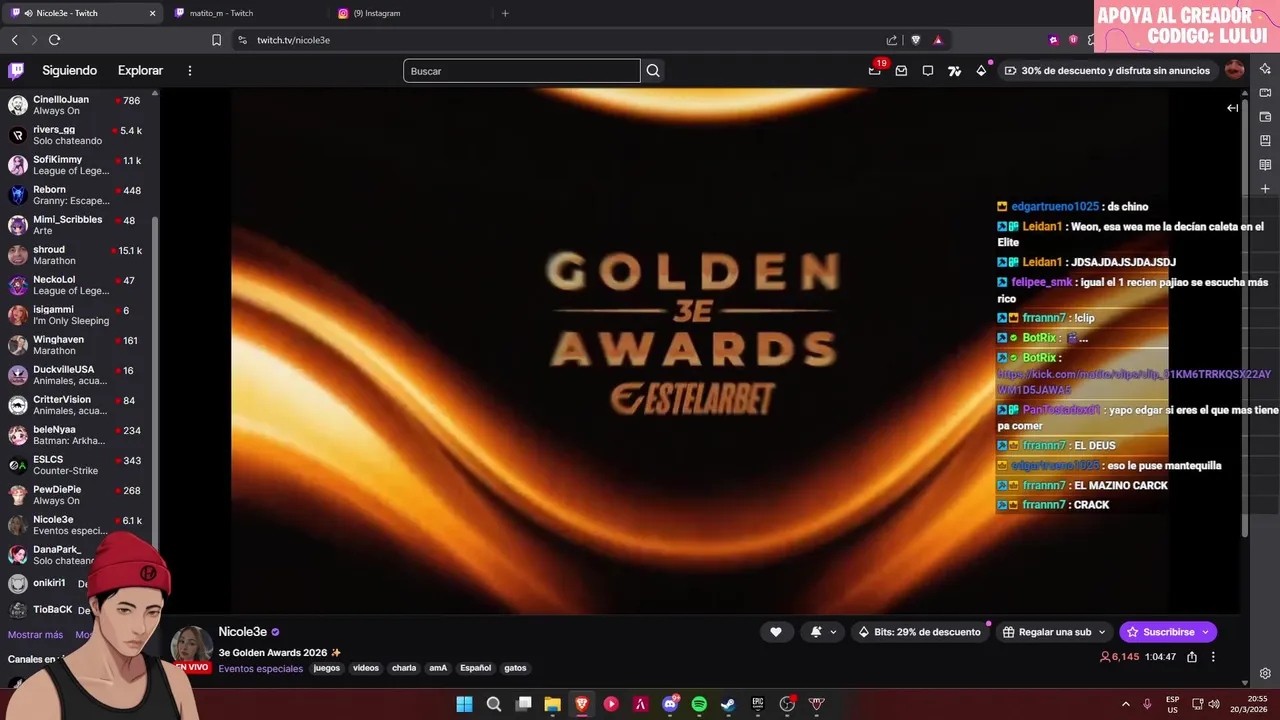Add a new item to Brave sidebar
Screen dimensions: 1280x720
pyautogui.click(x=1265, y=189)
